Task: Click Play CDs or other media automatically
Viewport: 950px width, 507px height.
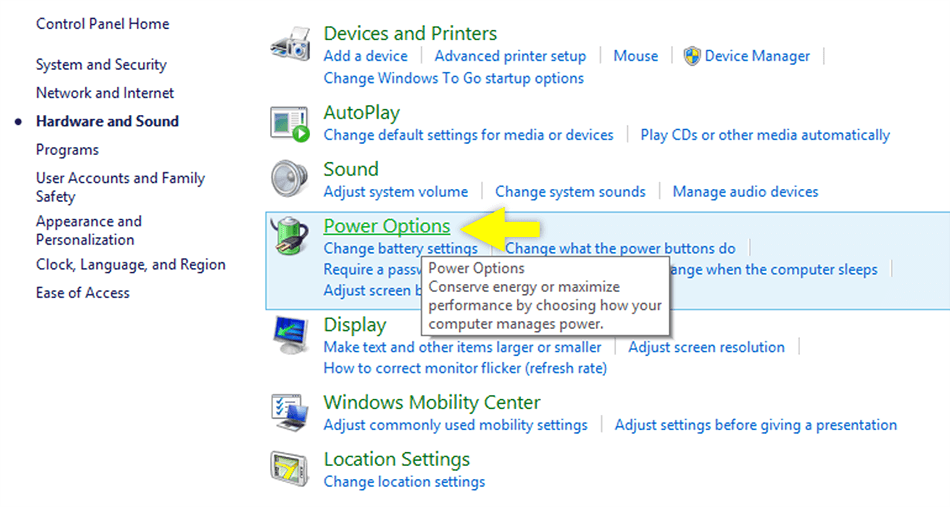Action: (765, 135)
